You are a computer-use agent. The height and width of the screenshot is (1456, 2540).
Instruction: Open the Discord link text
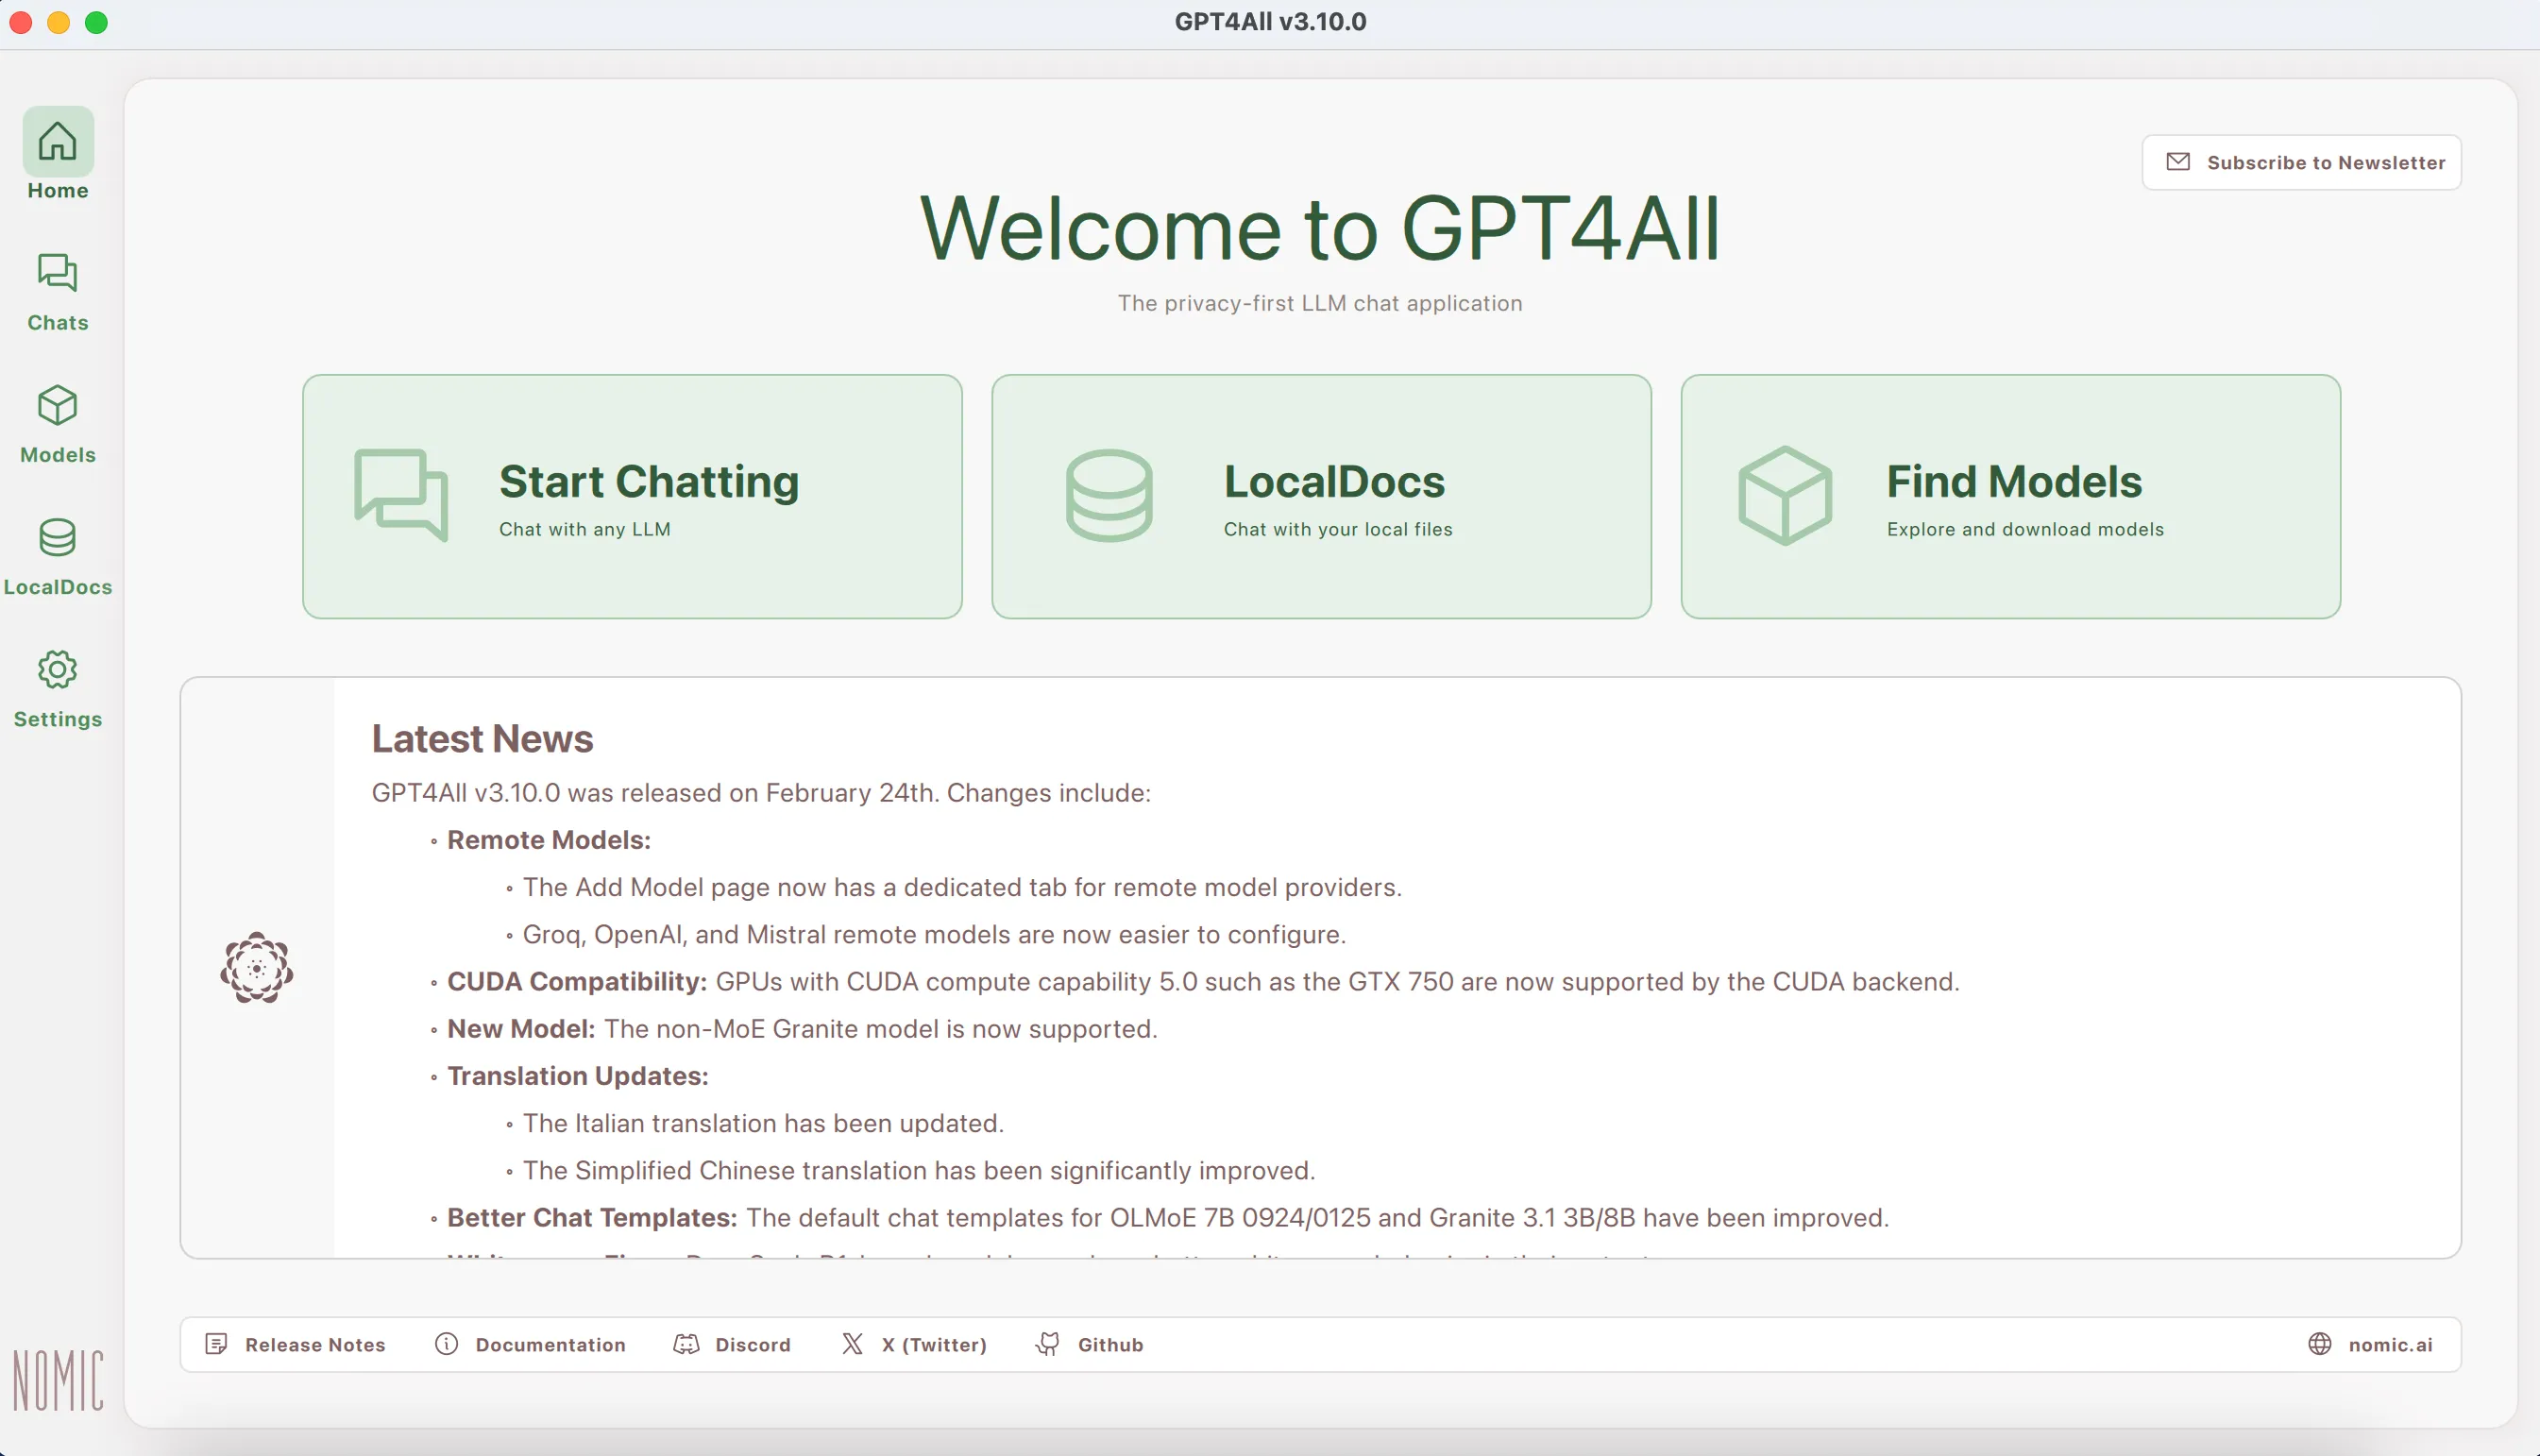pos(753,1344)
